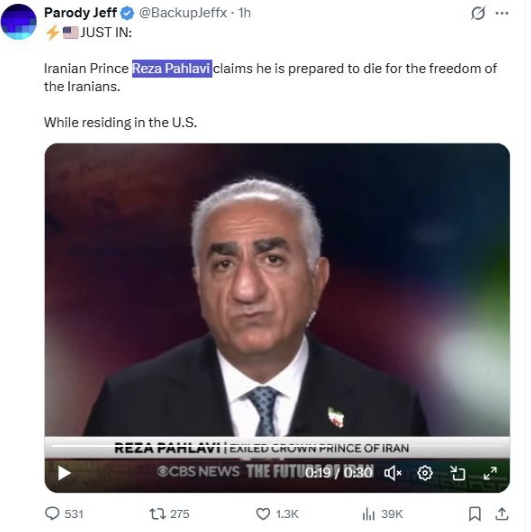Open the share post icon
Viewport: 531px width, 532px height.
click(501, 514)
